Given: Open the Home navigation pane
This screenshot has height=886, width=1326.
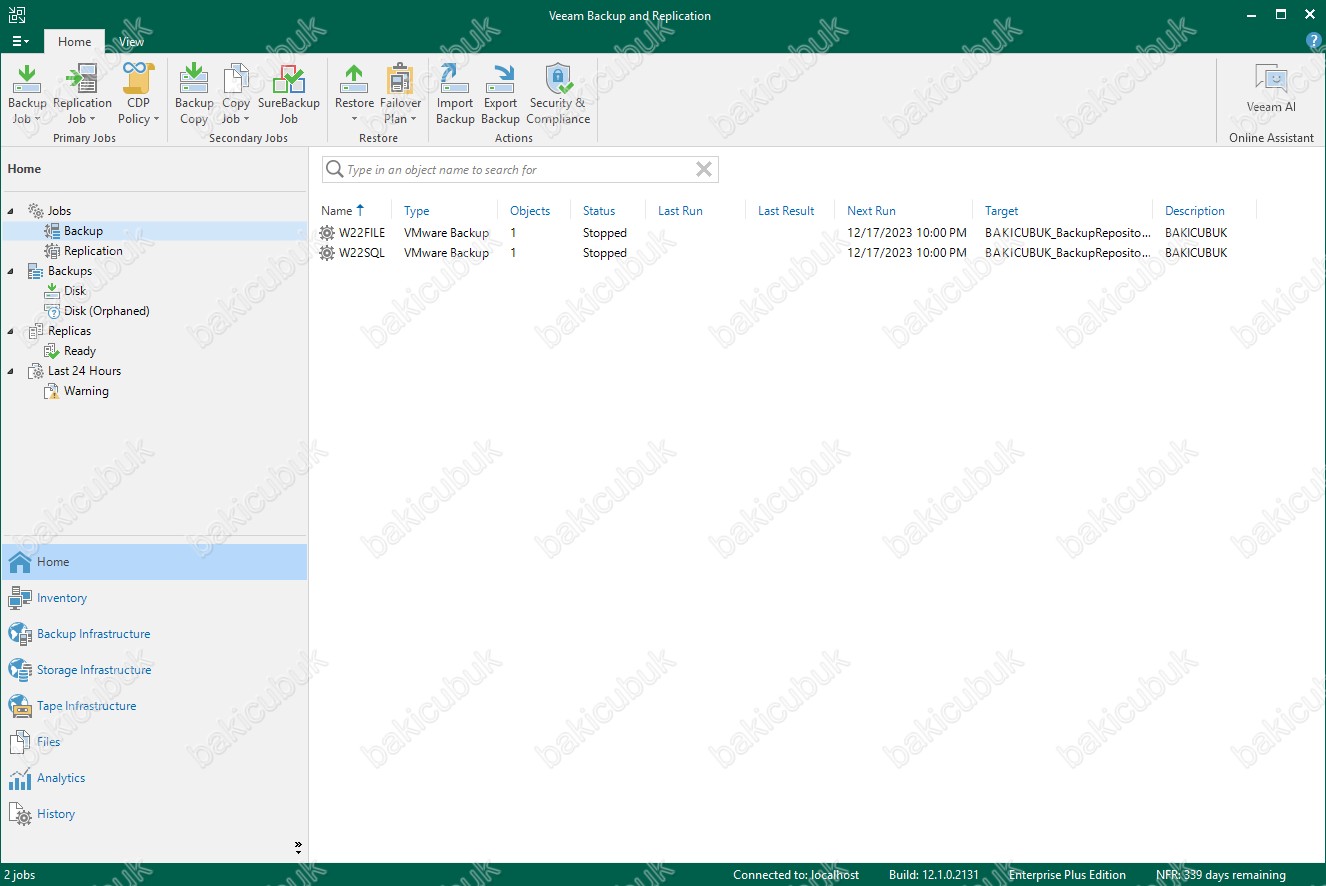Looking at the screenshot, I should 154,562.
